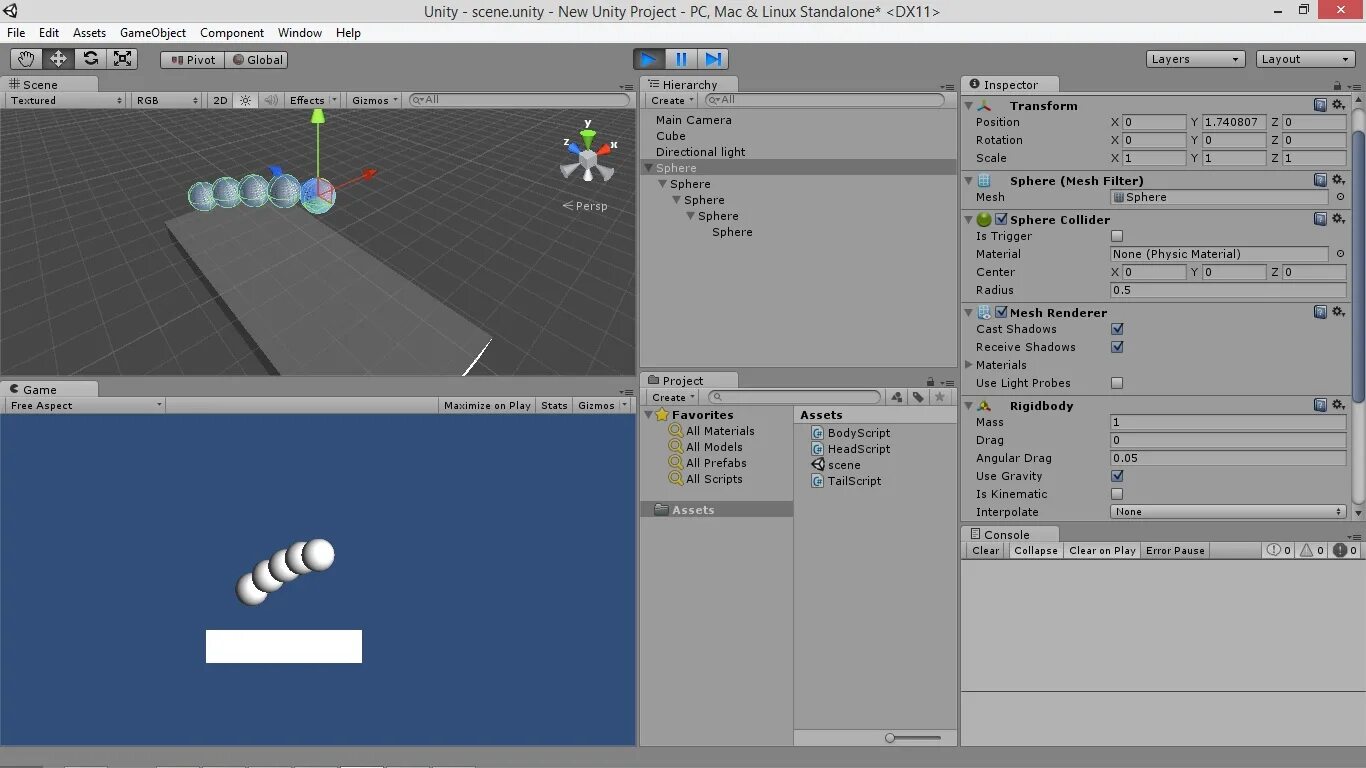Click the Mass input field
Viewport: 1366px width, 768px height.
(x=1228, y=422)
